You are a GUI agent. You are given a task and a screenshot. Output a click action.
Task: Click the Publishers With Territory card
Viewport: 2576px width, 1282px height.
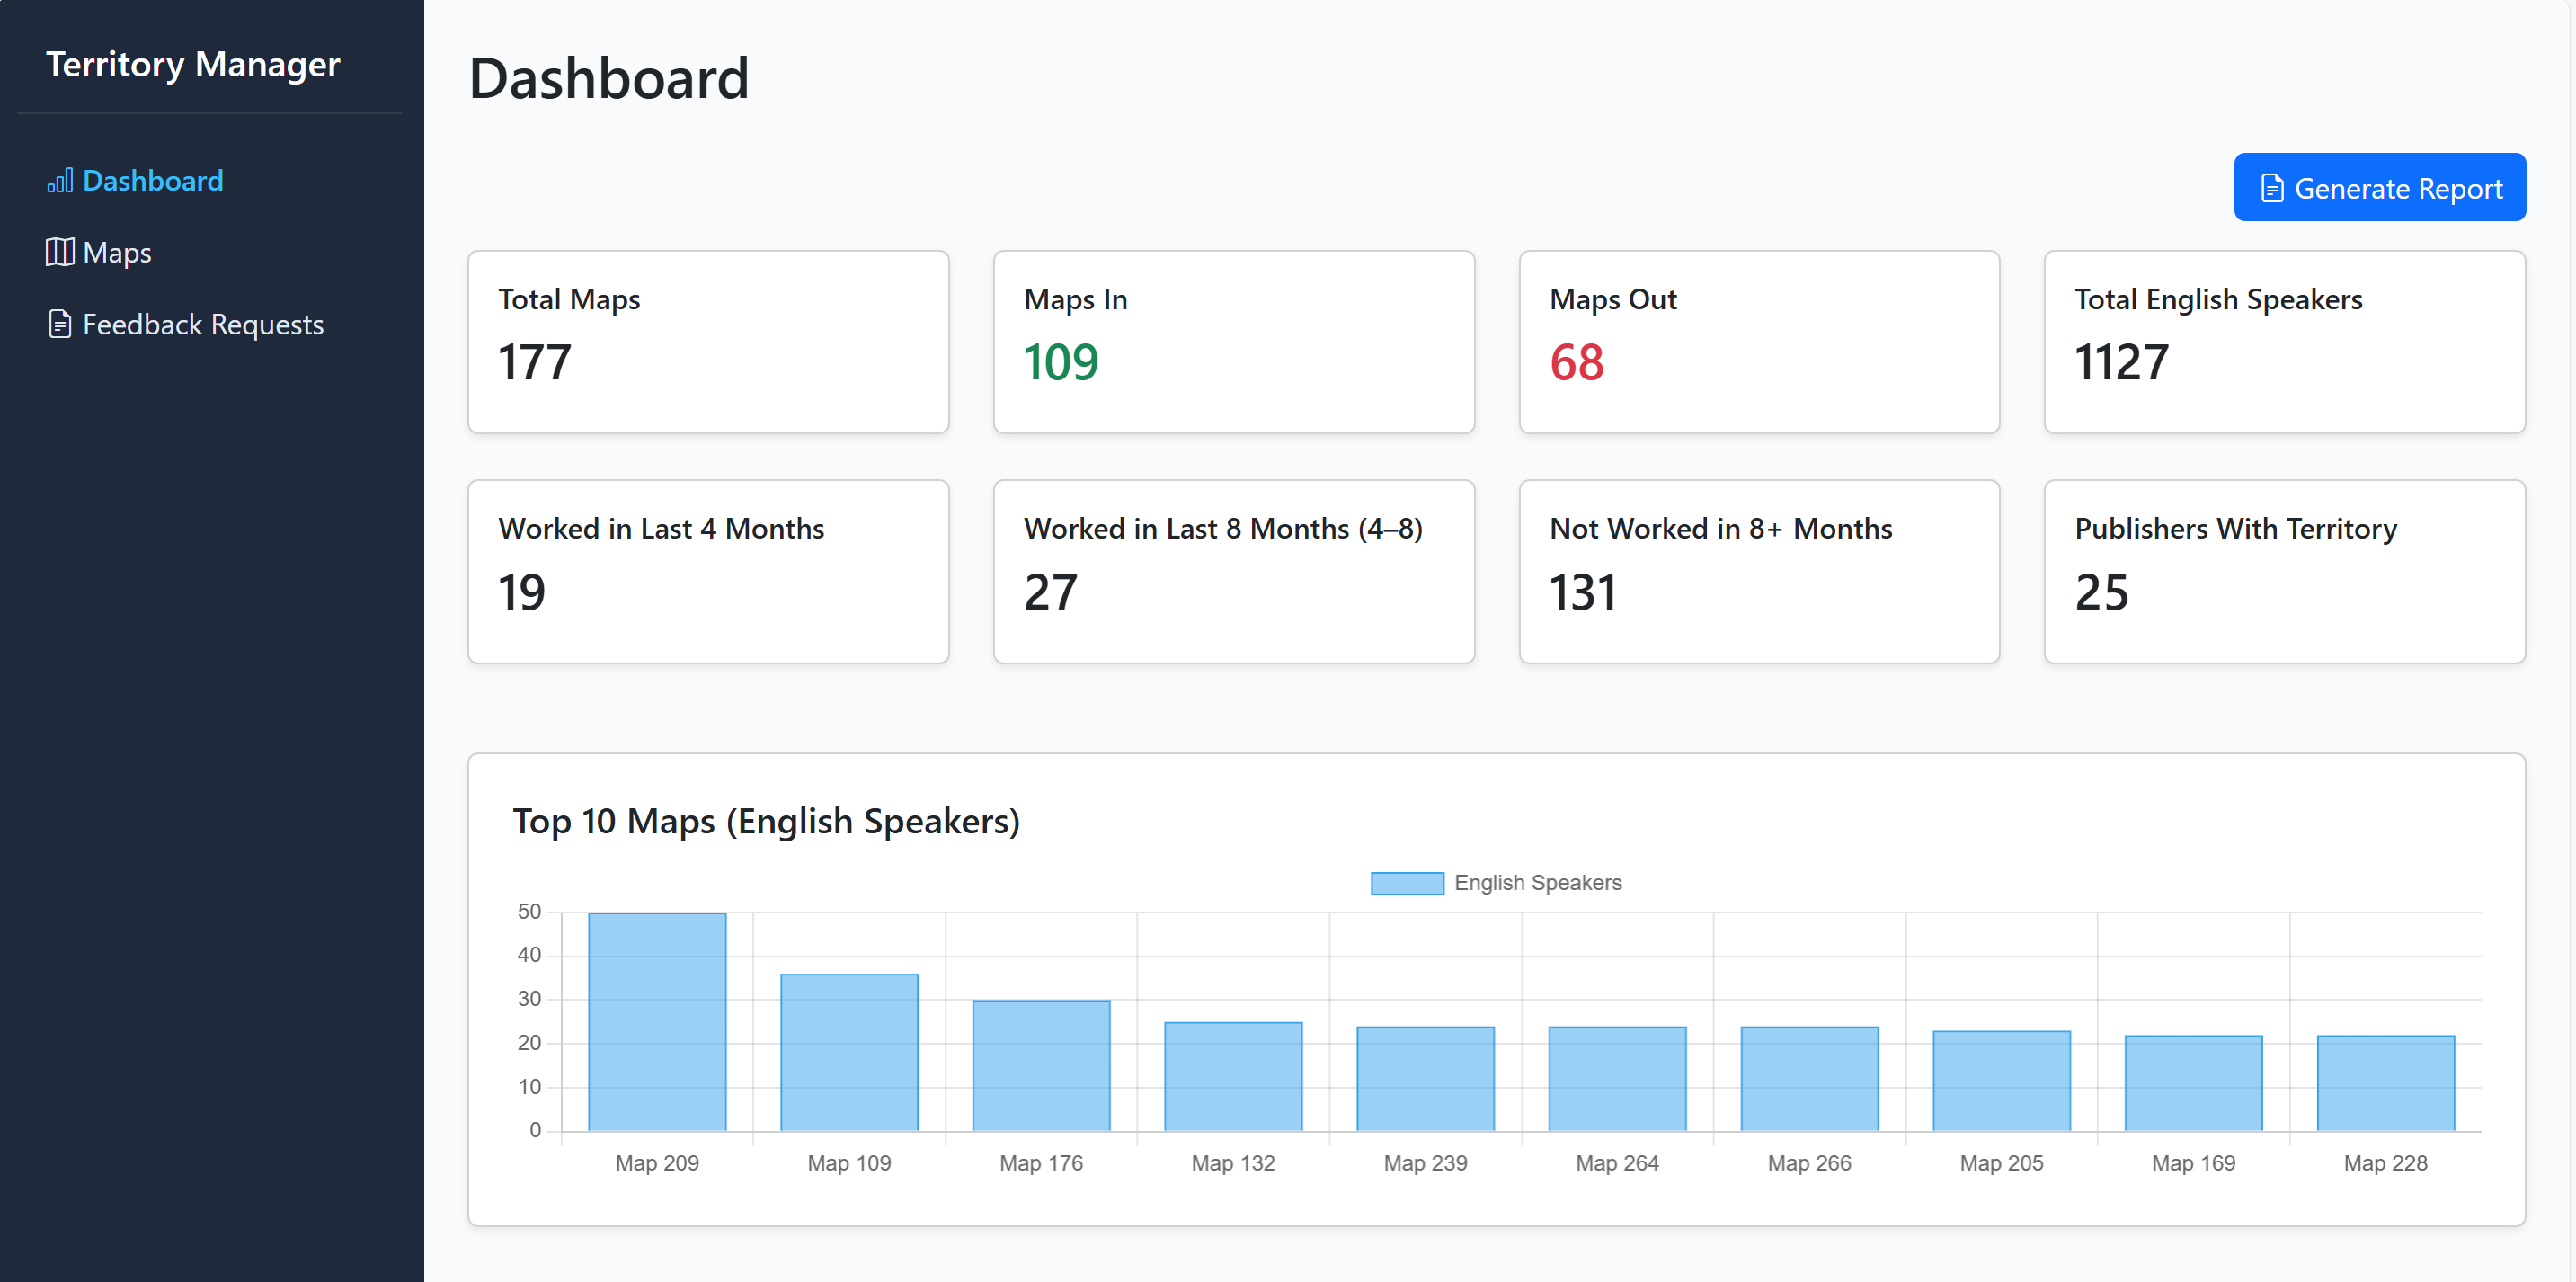2284,571
